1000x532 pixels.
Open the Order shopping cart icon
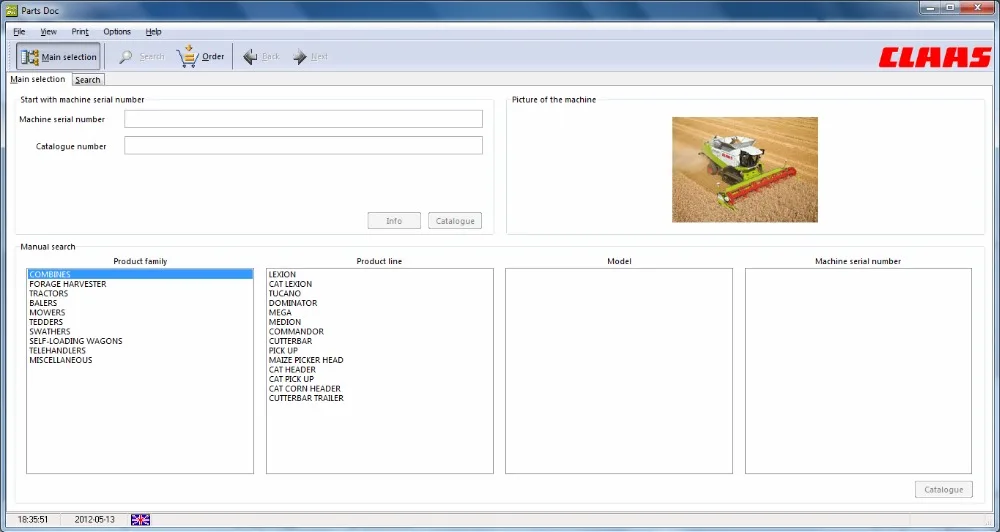click(188, 56)
